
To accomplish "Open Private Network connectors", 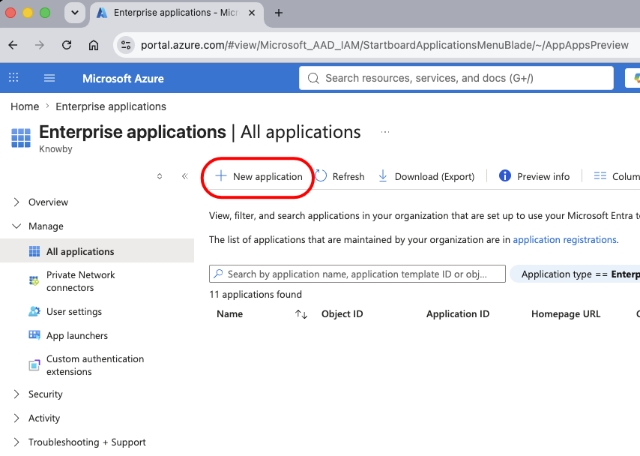I will click(x=80, y=281).
